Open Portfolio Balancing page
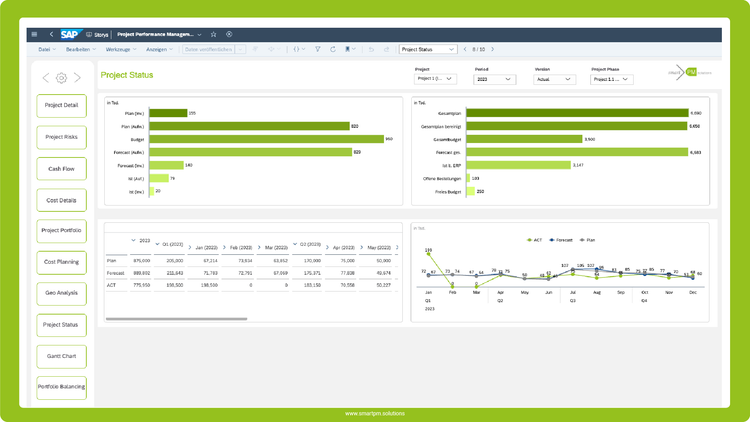 (x=61, y=387)
